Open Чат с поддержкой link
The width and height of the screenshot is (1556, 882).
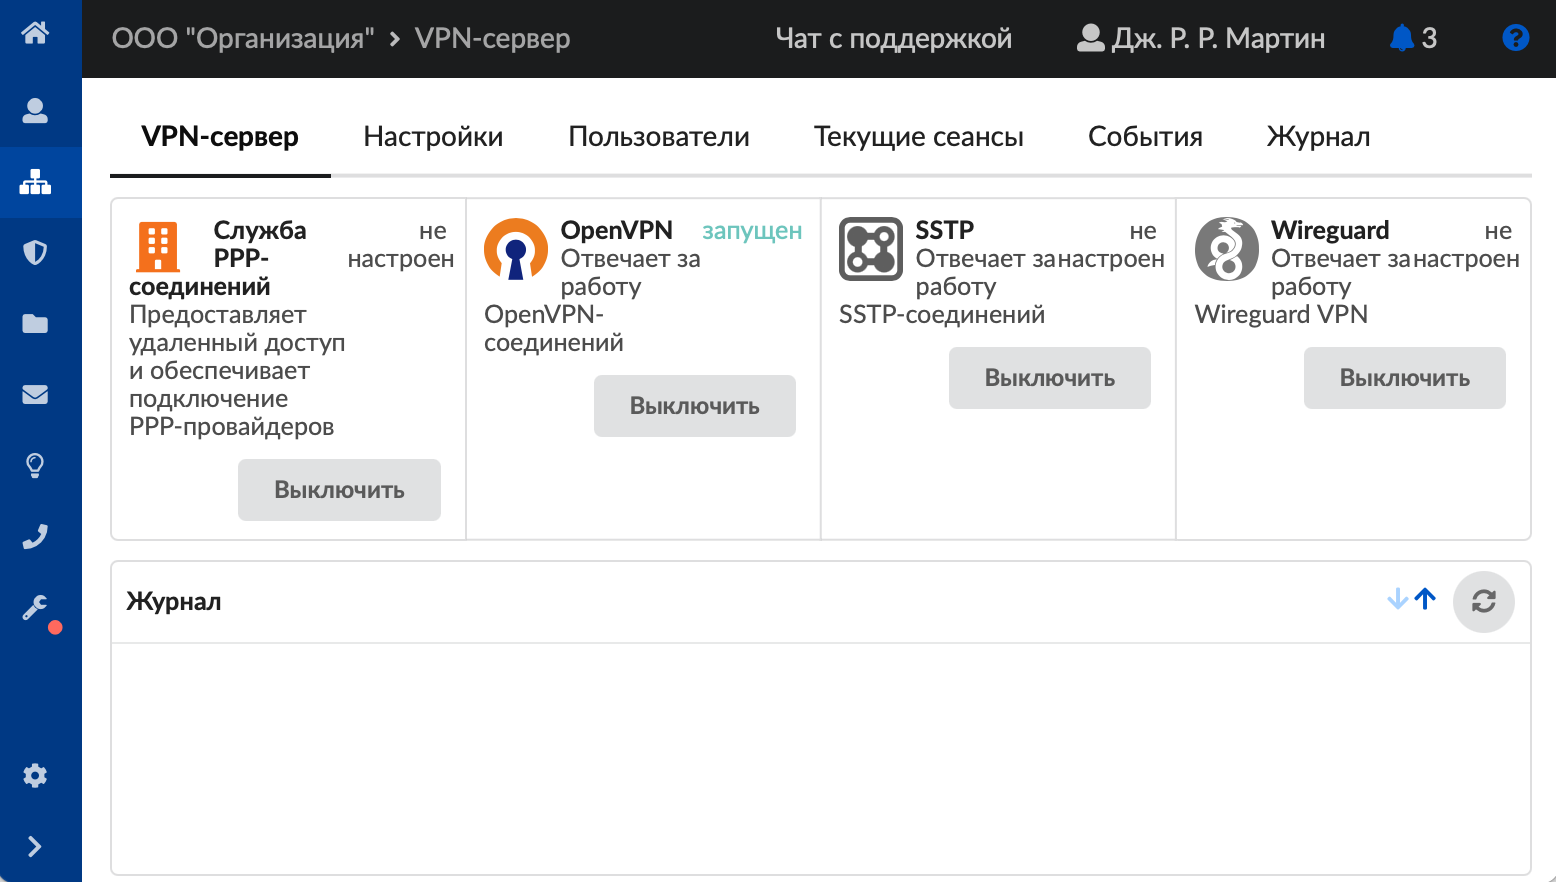click(x=893, y=39)
